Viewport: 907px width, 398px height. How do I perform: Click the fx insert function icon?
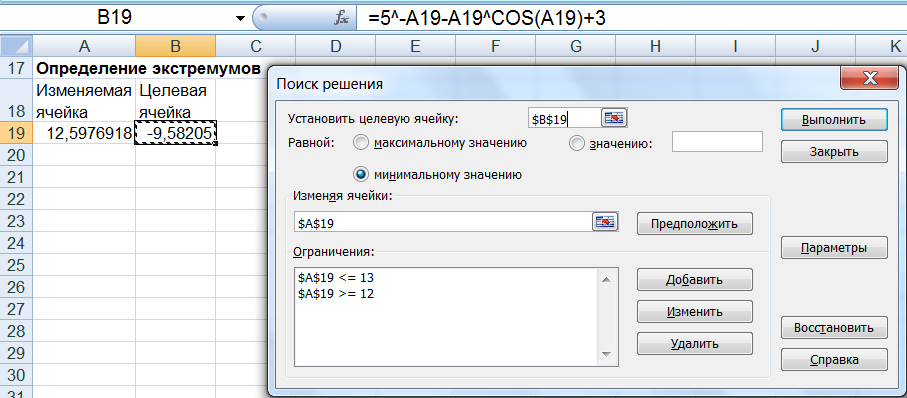341,19
